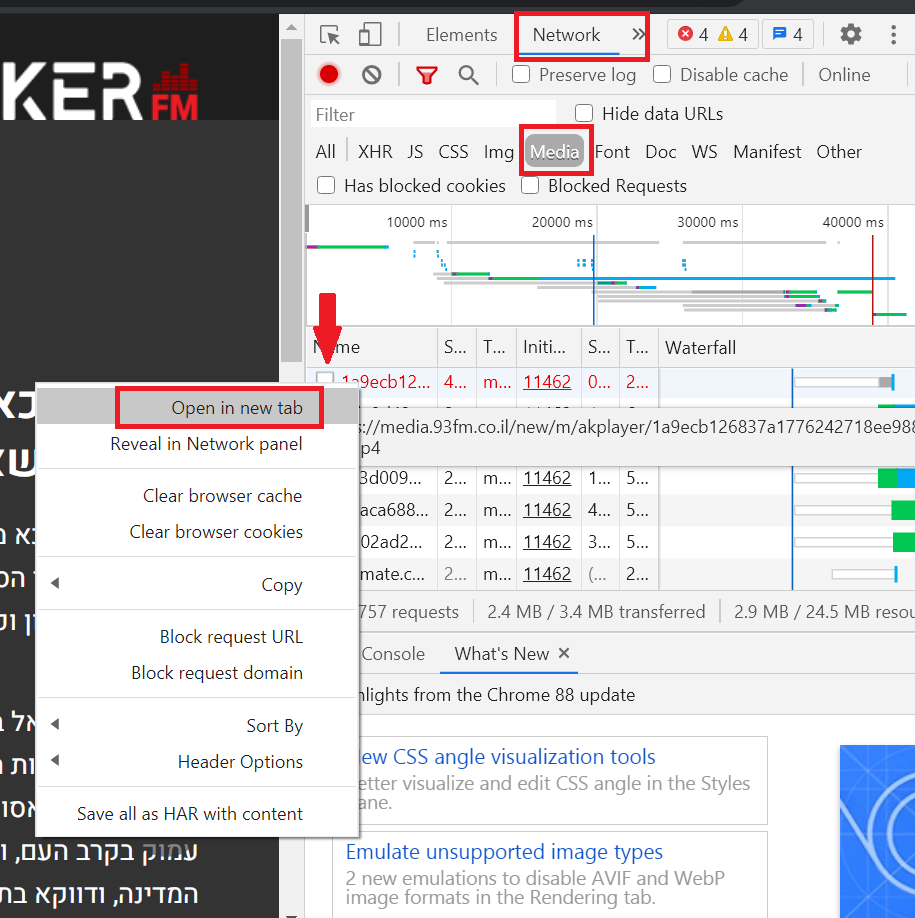Click the blue messages count badge

(x=787, y=35)
